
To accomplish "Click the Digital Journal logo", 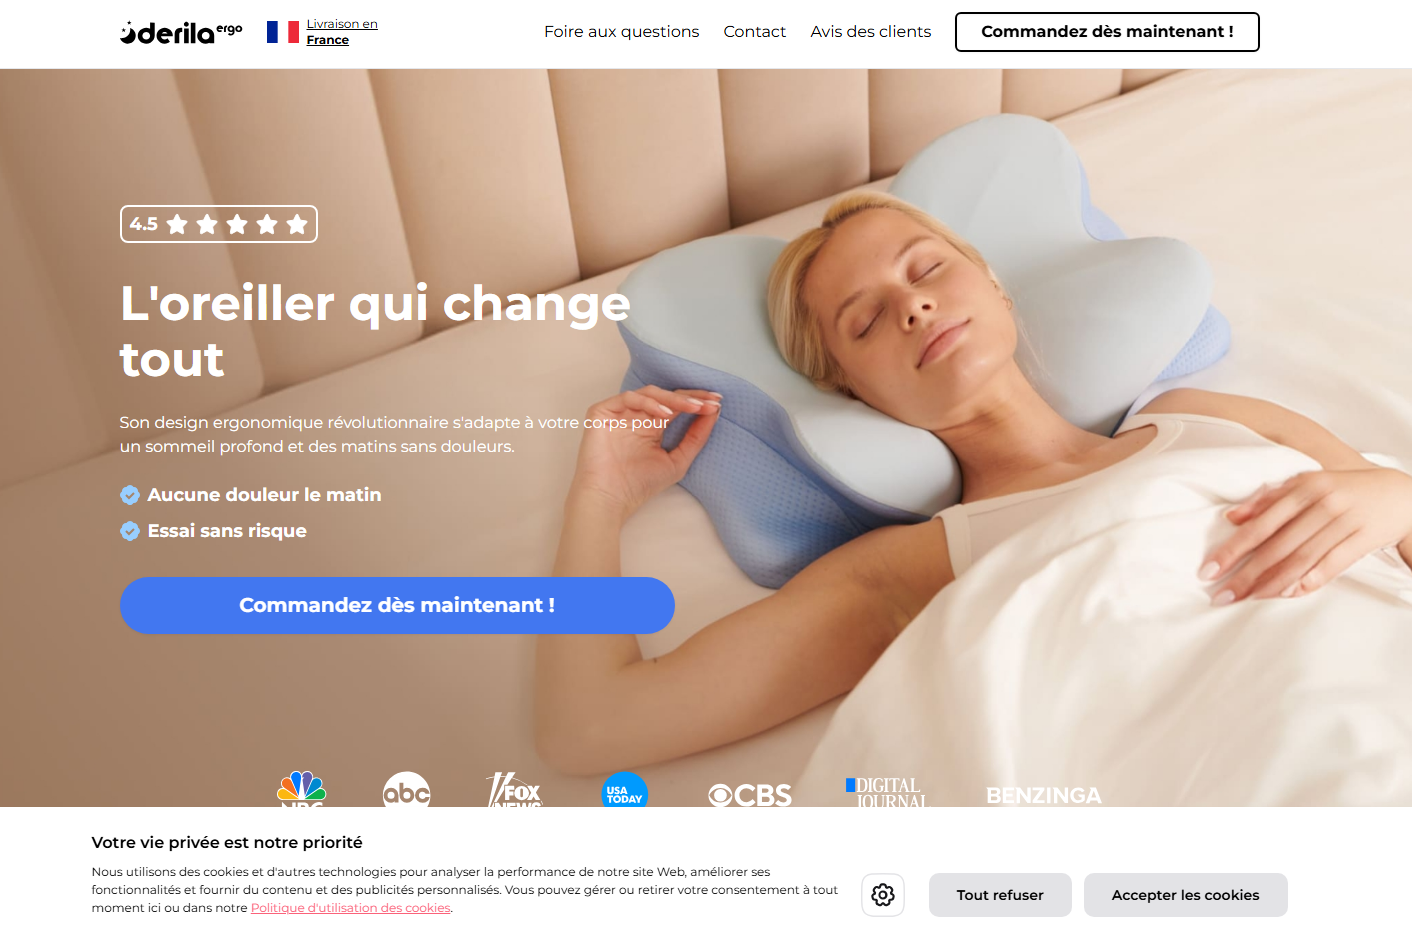I will [886, 792].
